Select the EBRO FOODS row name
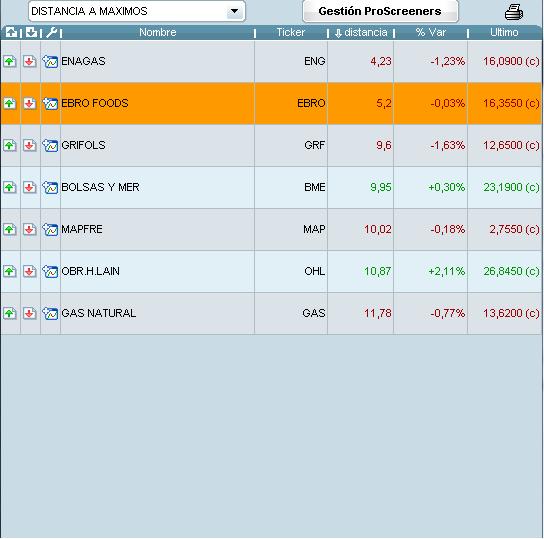544x539 pixels. pyautogui.click(x=95, y=103)
